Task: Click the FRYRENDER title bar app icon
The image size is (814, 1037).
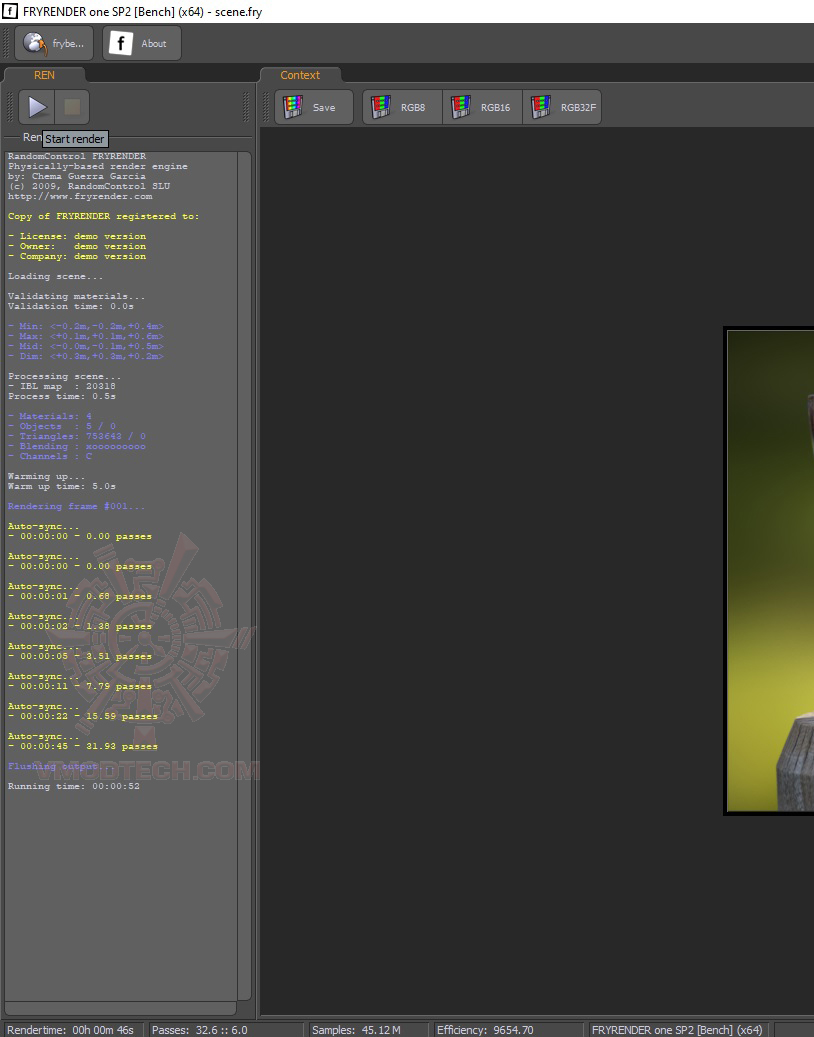Action: pyautogui.click(x=10, y=11)
